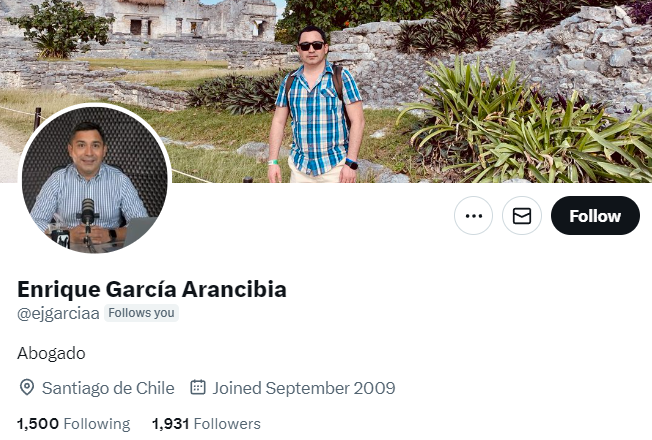Image resolution: width=652 pixels, height=440 pixels.
Task: Select the display name Enrique García Arancibia
Action: pyautogui.click(x=152, y=289)
